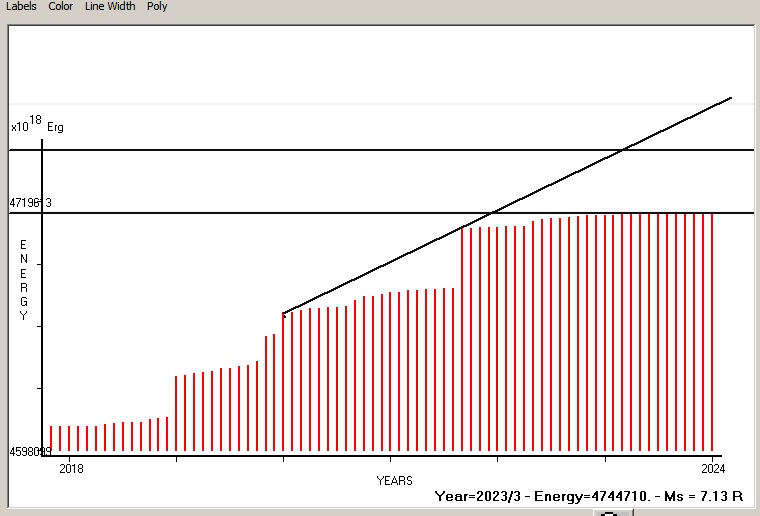
Task: Open the Labels menu
Action: [21, 6]
